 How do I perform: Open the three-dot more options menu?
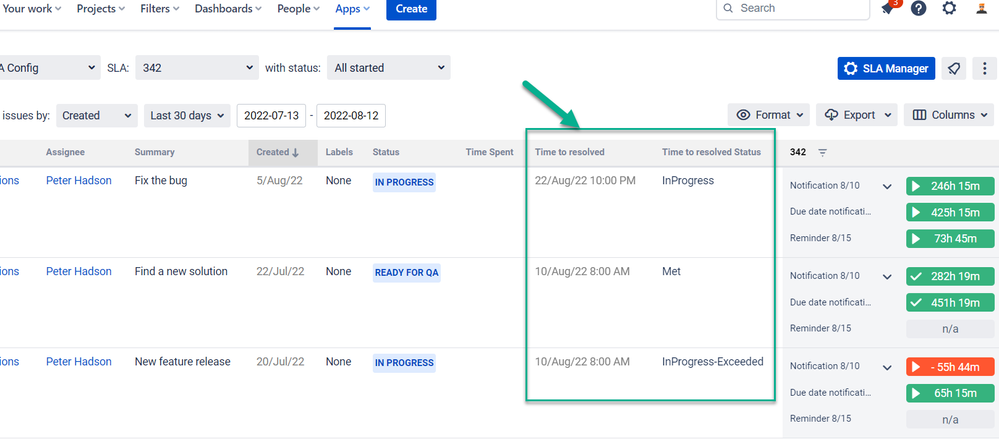point(985,68)
